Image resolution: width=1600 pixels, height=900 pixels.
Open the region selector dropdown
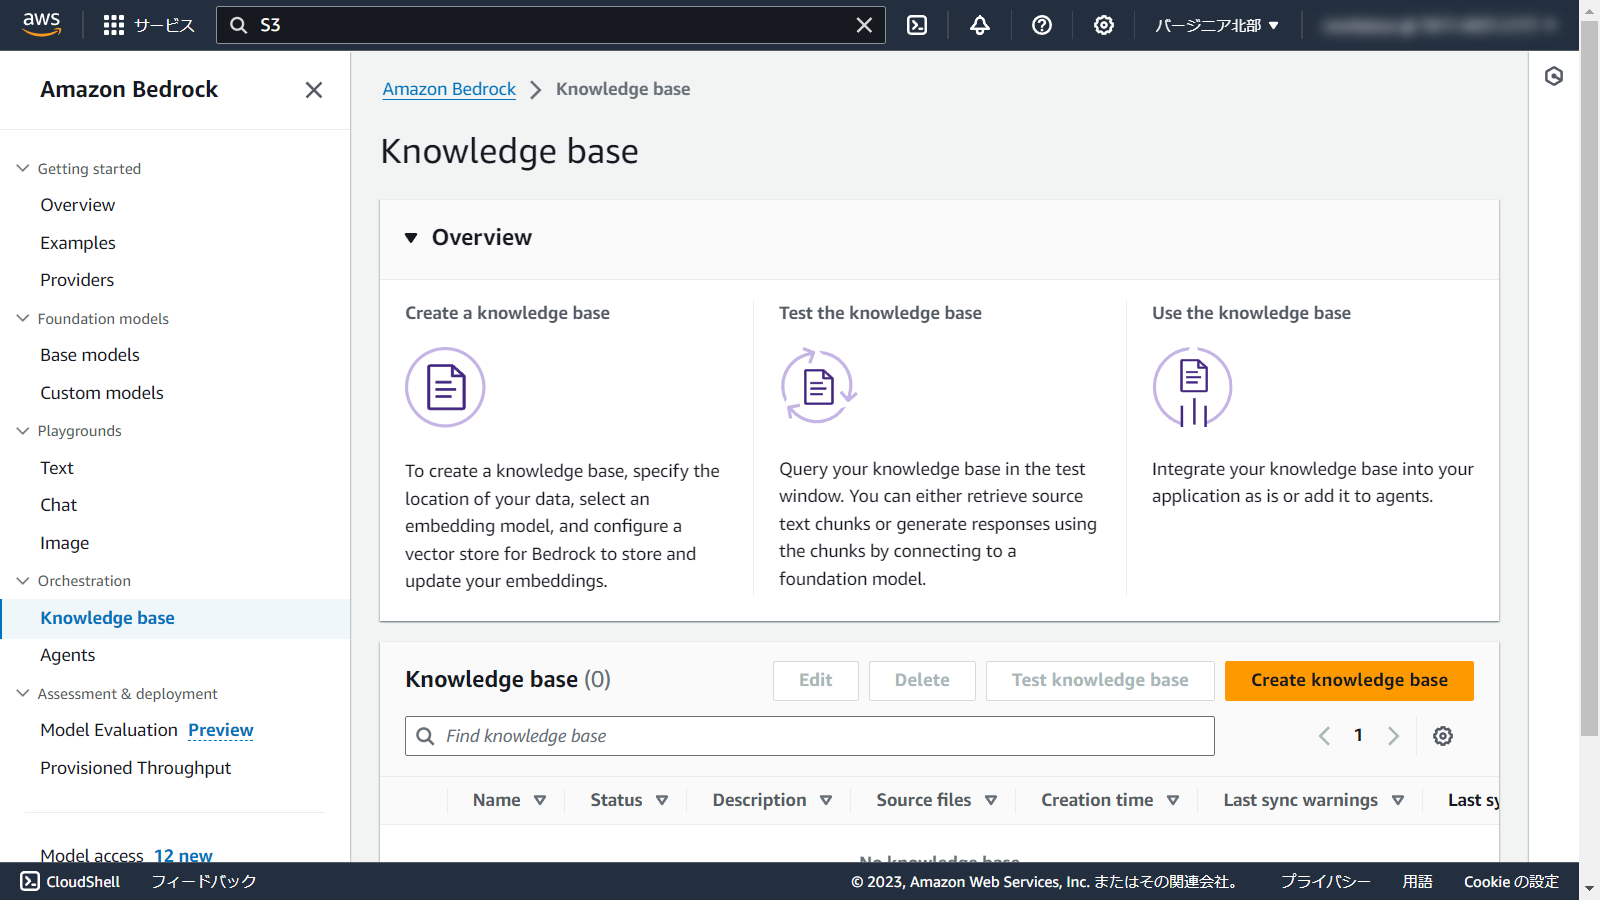pos(1217,25)
